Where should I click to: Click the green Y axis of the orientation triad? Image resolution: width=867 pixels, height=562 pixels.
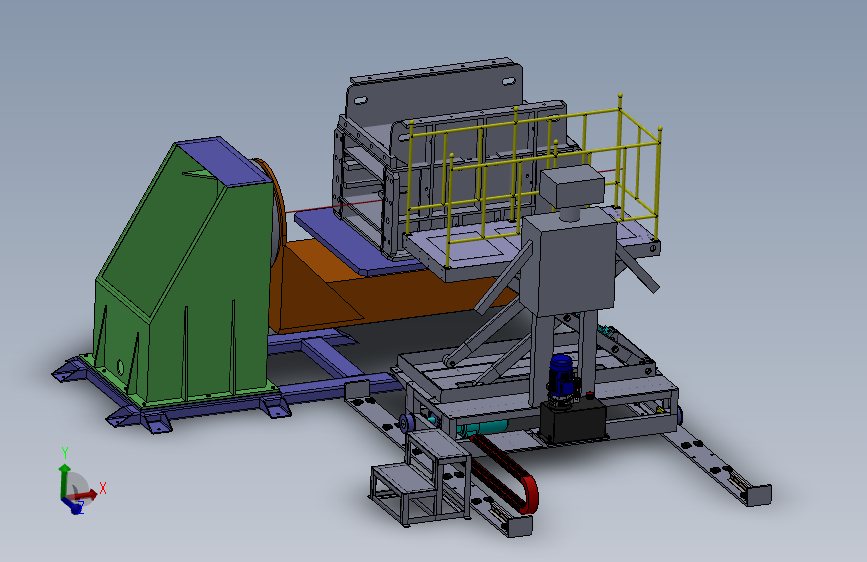click(x=65, y=479)
